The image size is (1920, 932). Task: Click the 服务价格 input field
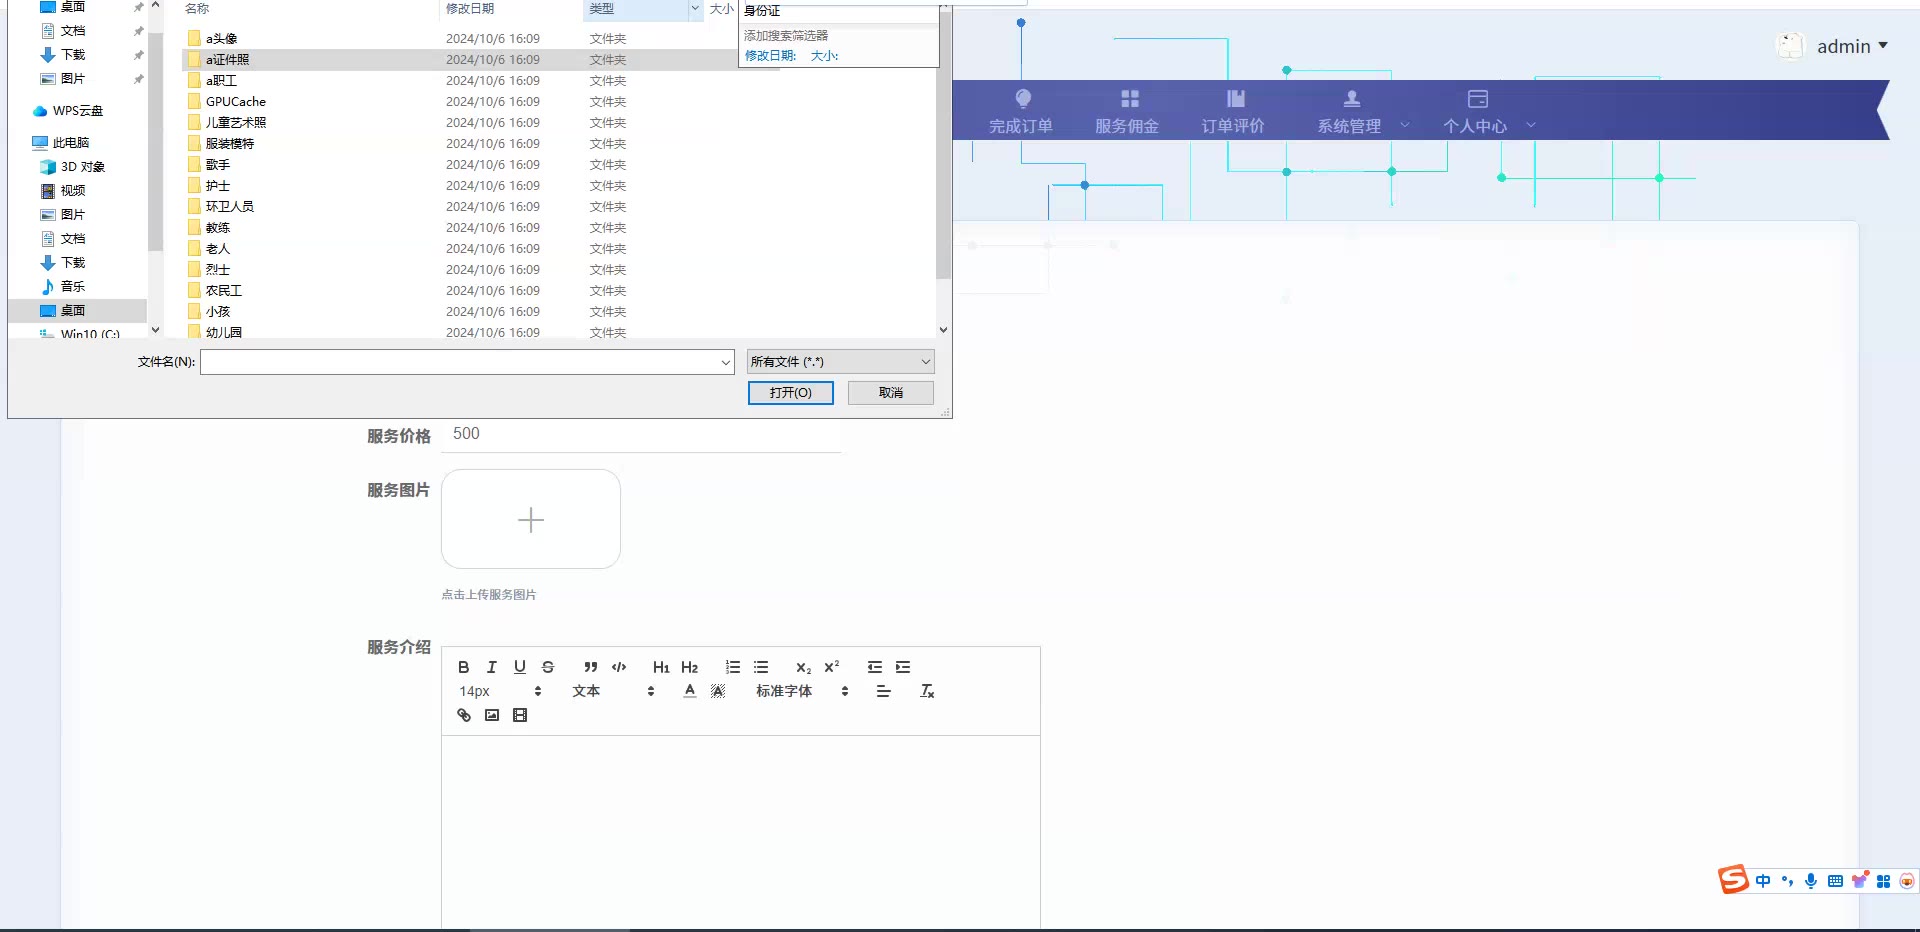point(641,434)
